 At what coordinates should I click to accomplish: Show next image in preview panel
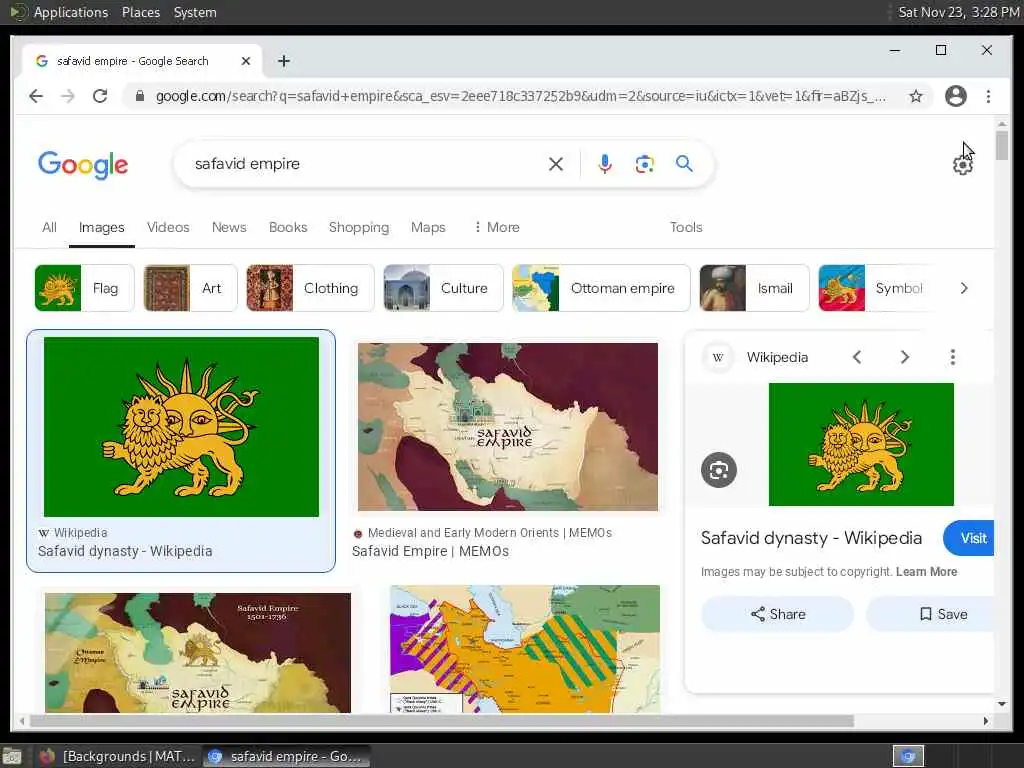(x=904, y=357)
